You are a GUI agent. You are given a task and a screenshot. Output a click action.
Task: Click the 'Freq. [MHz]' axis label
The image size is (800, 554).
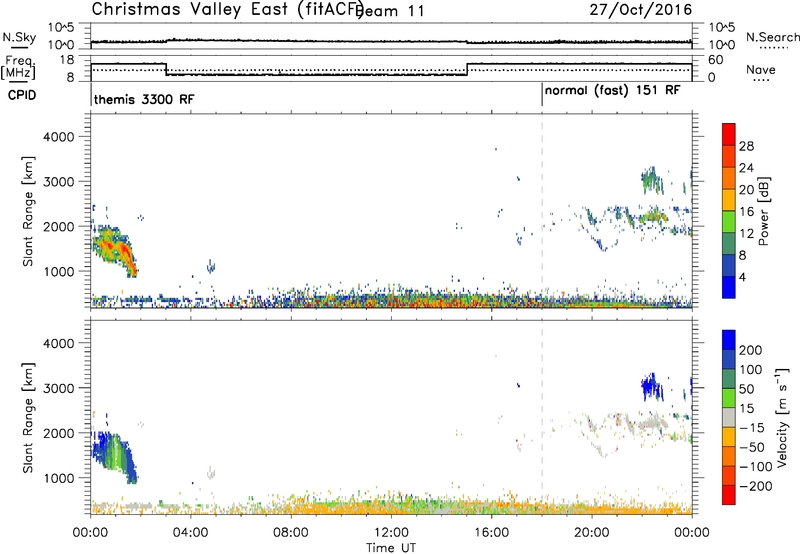[18, 67]
